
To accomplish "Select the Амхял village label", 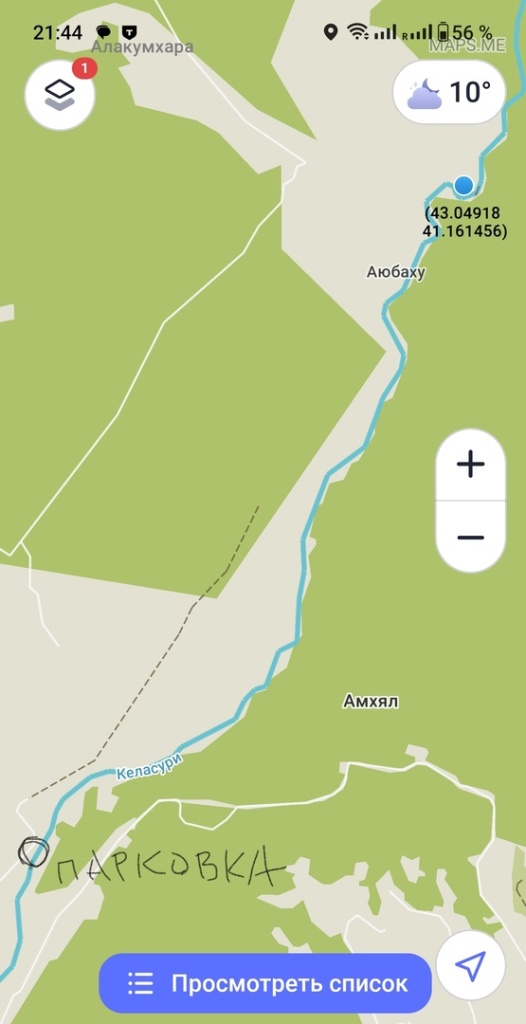I will pos(370,702).
